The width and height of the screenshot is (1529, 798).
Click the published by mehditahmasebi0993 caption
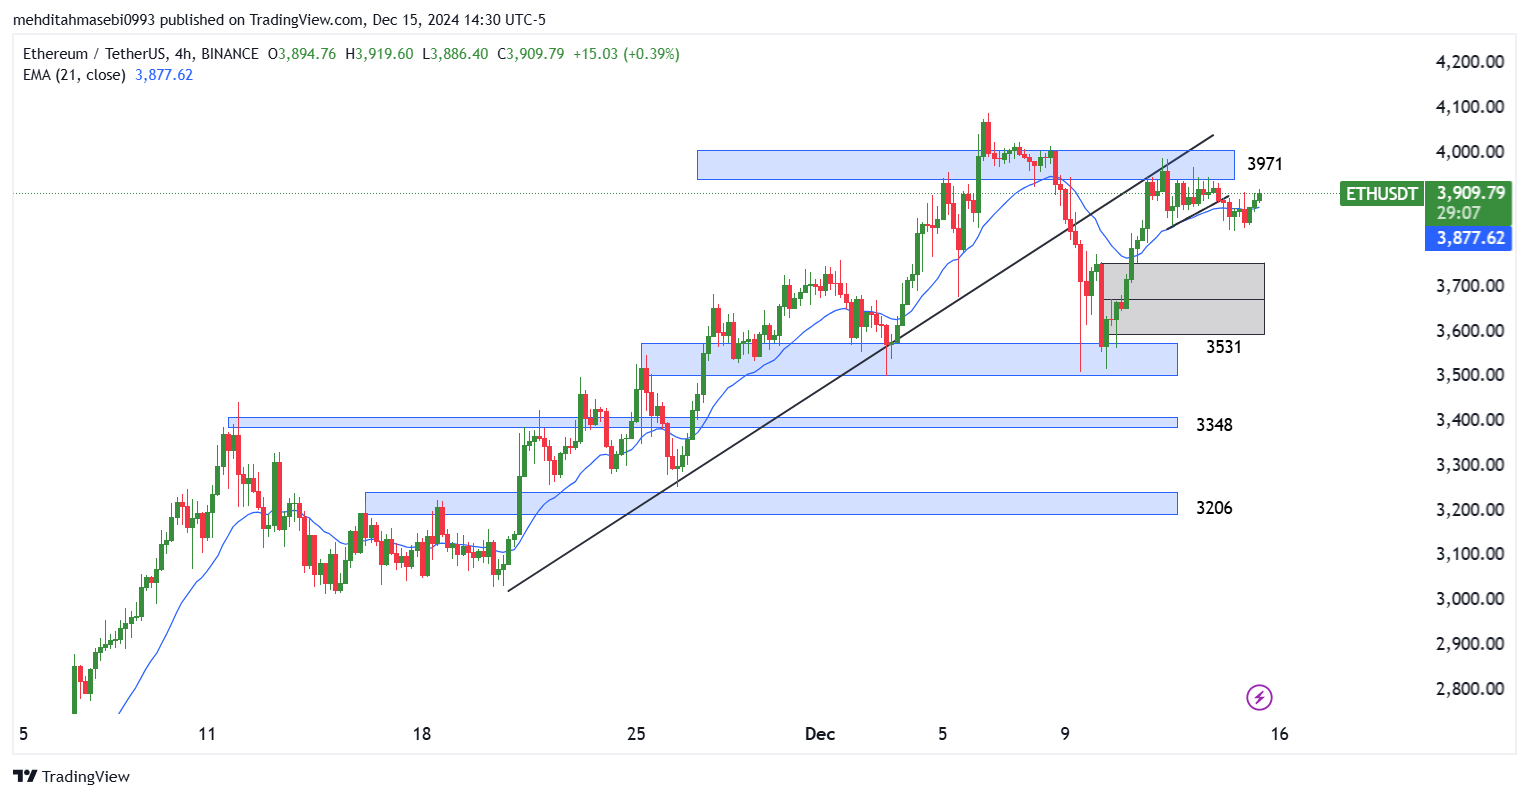pos(278,19)
